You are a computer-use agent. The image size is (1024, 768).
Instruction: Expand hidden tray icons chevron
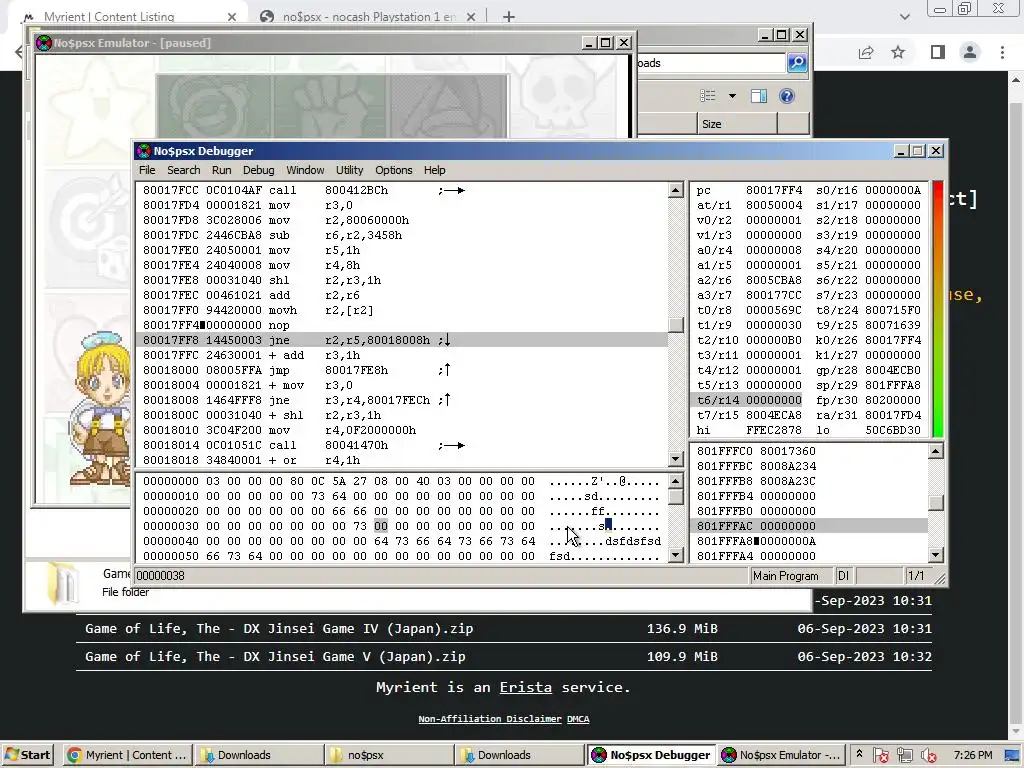tap(859, 754)
